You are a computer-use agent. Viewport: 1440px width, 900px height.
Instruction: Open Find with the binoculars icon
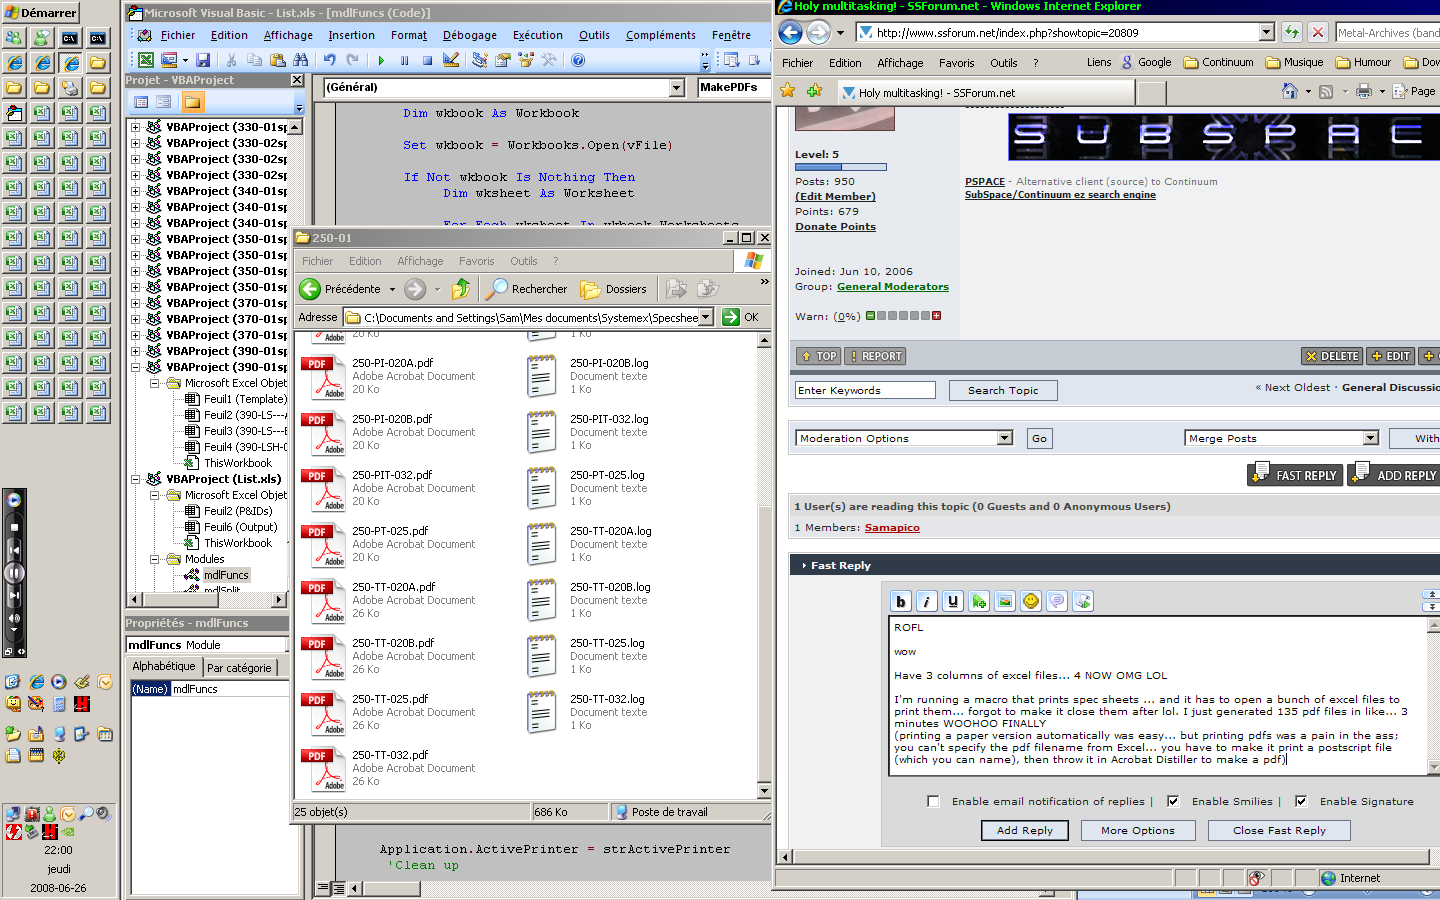pyautogui.click(x=300, y=60)
